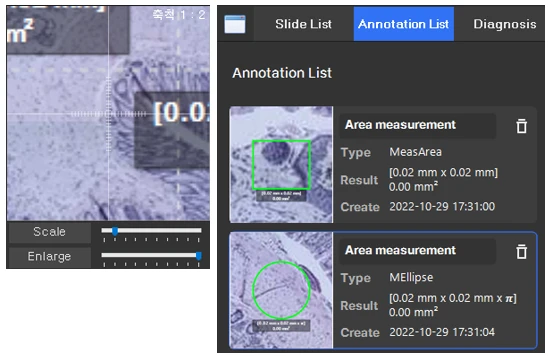The height and width of the screenshot is (360, 552).
Task: Edit the second Area measurement title field
Action: [418, 250]
